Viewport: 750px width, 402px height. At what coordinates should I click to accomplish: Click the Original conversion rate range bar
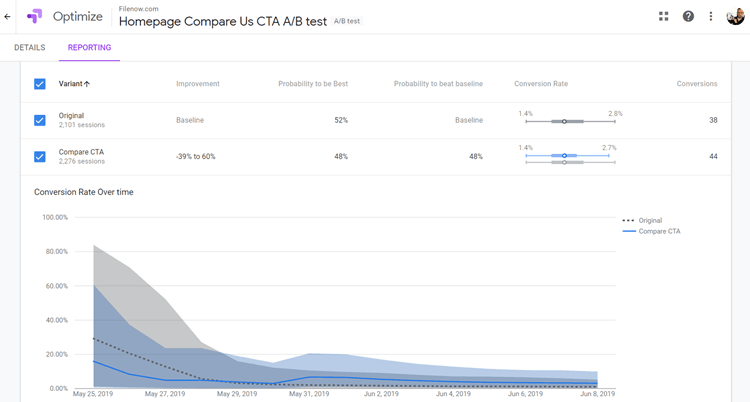point(567,121)
